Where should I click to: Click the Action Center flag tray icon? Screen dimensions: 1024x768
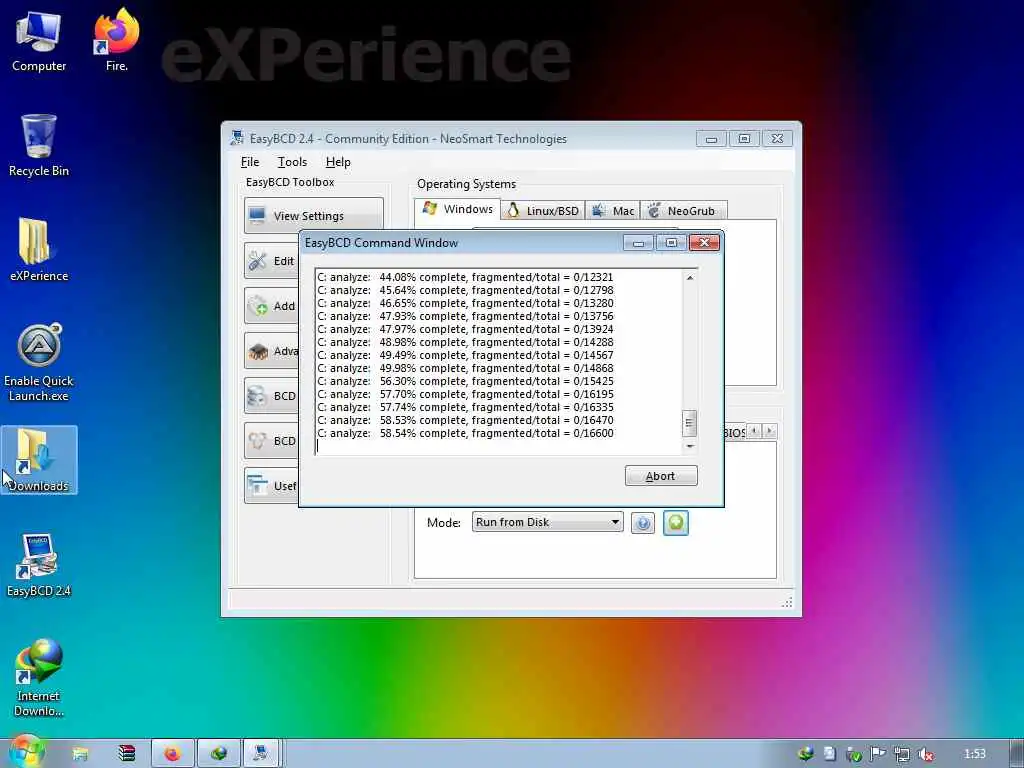878,754
